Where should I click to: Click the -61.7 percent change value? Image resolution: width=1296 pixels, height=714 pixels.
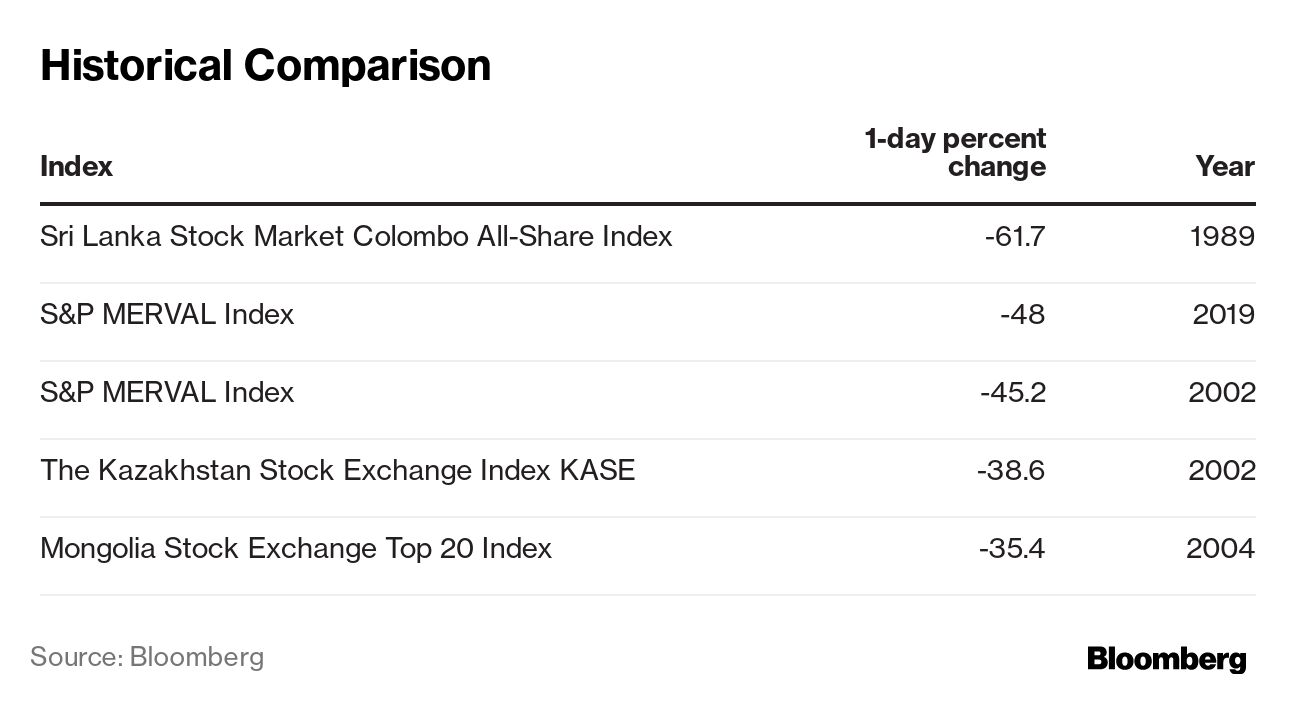(1014, 236)
